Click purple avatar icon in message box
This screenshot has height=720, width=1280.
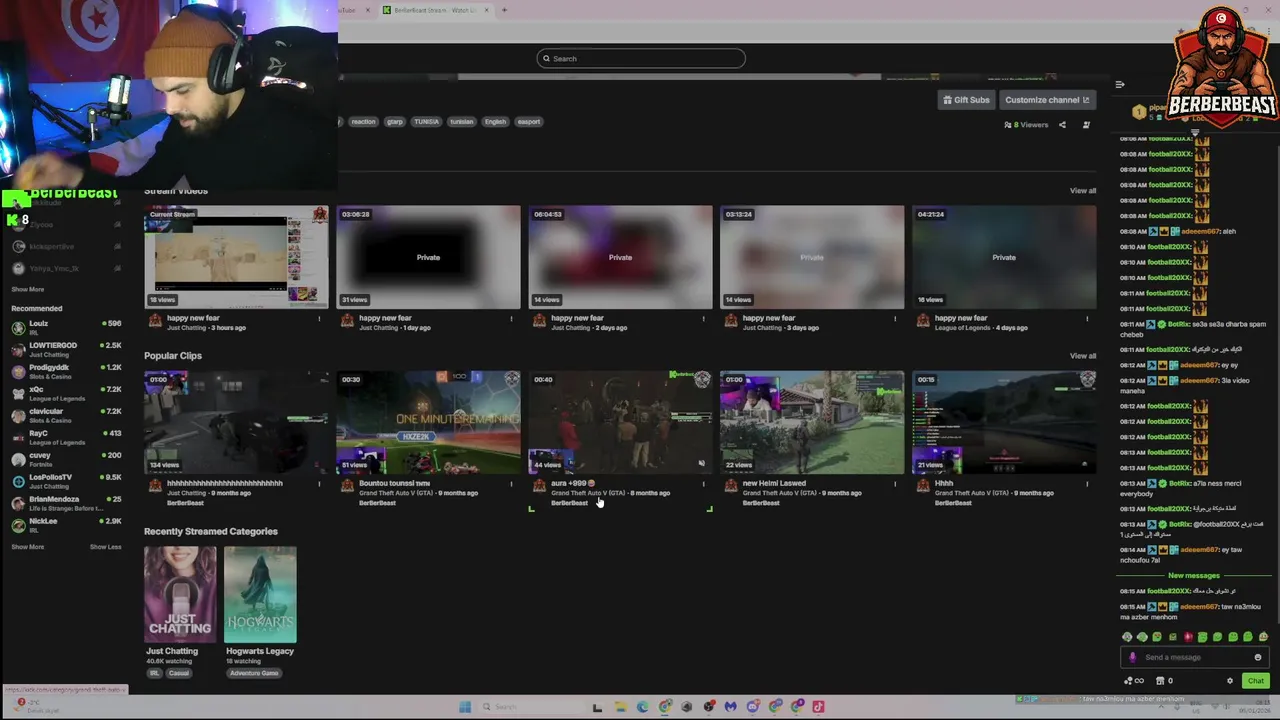point(1132,658)
